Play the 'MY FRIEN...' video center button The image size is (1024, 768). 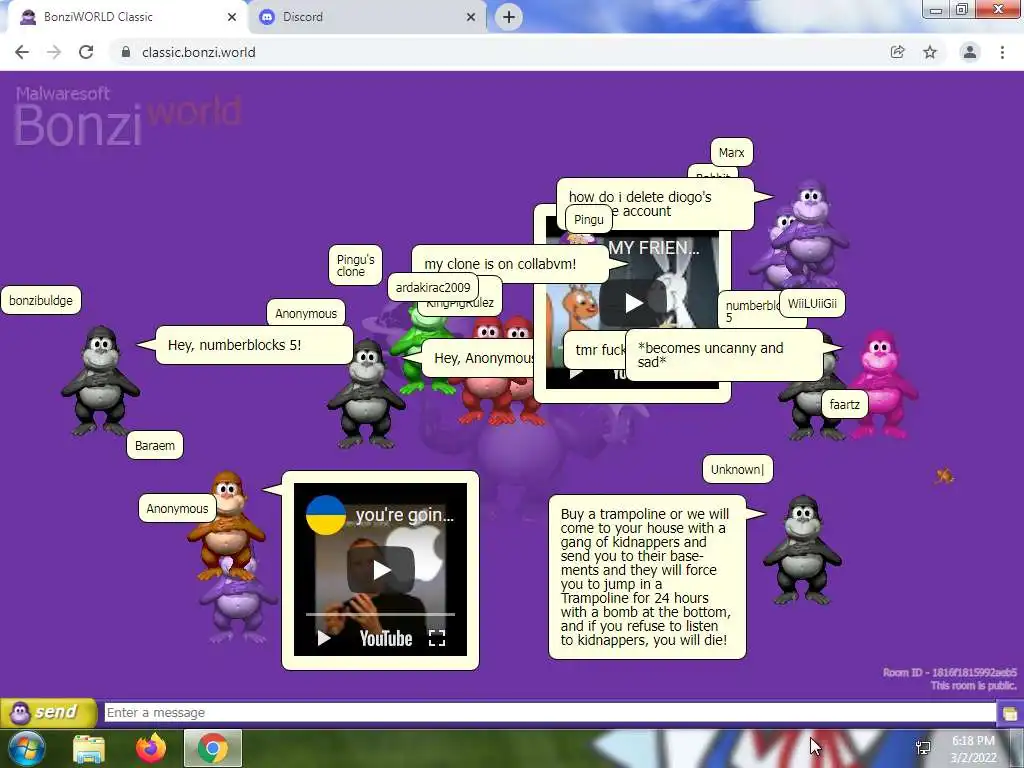[633, 303]
